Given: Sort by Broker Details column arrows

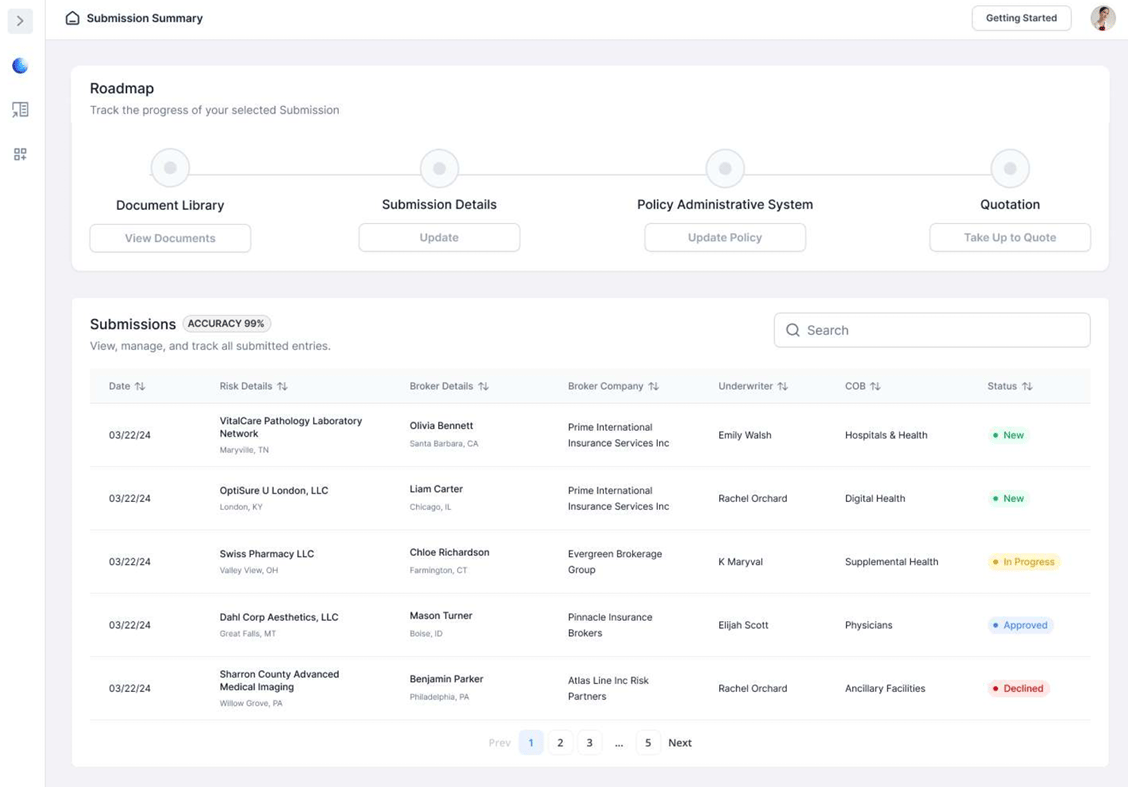Looking at the screenshot, I should tap(483, 386).
